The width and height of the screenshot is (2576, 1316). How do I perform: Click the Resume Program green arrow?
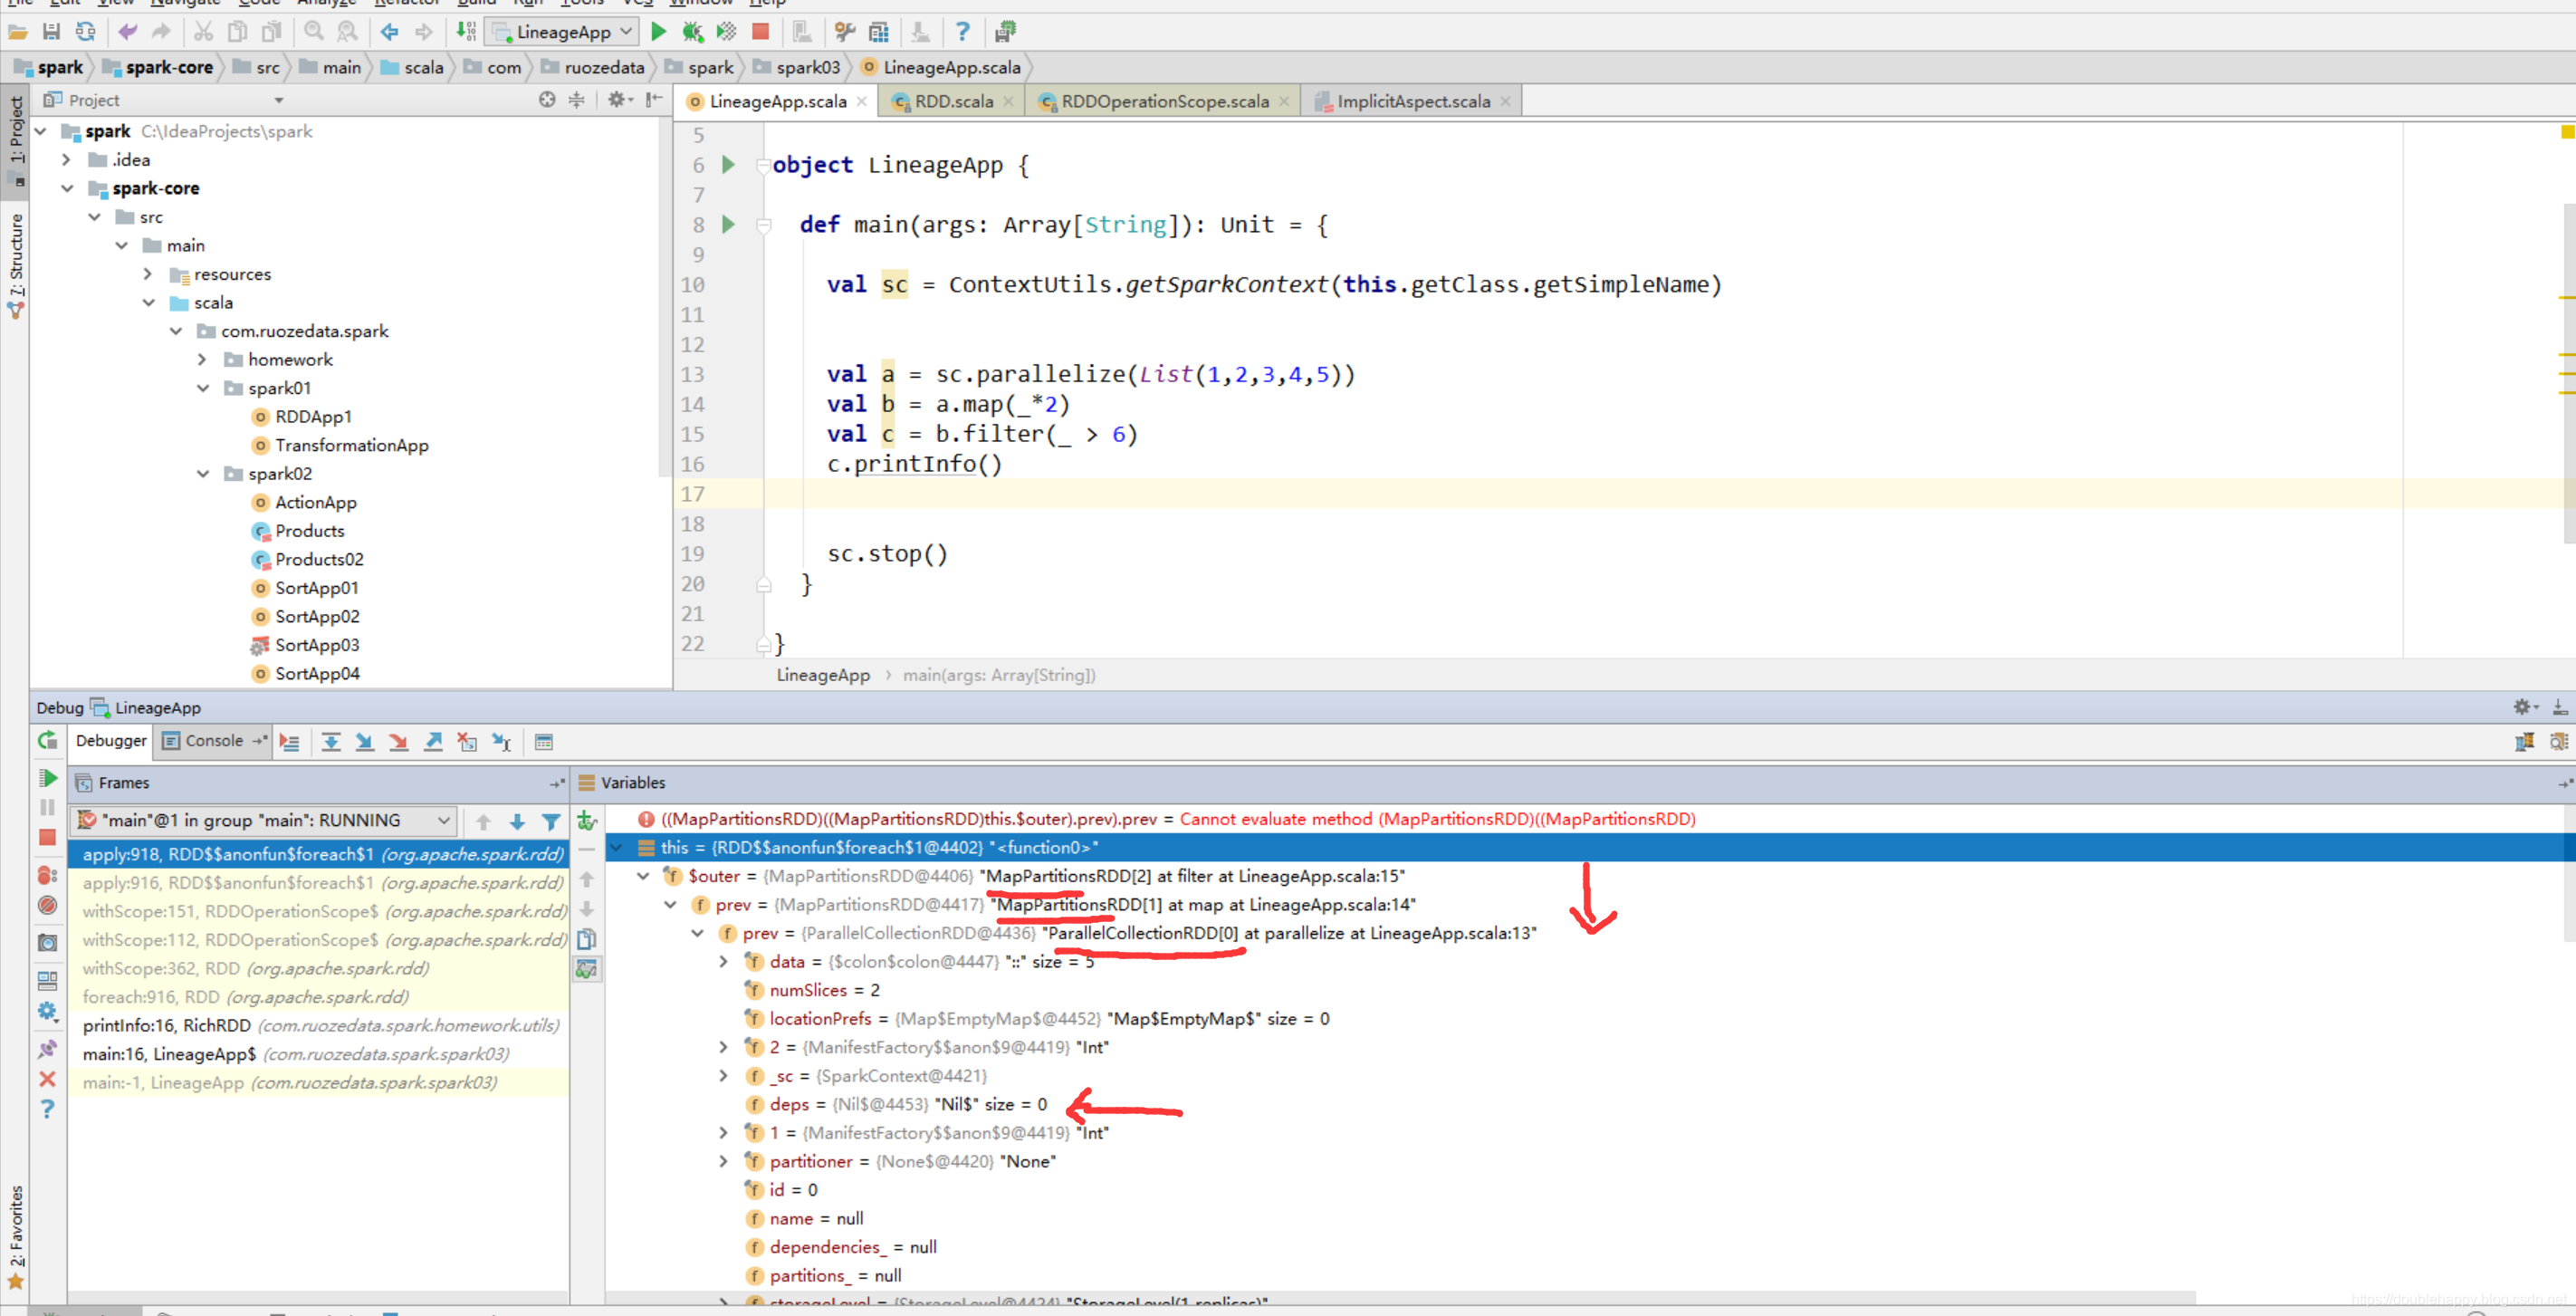click(47, 778)
